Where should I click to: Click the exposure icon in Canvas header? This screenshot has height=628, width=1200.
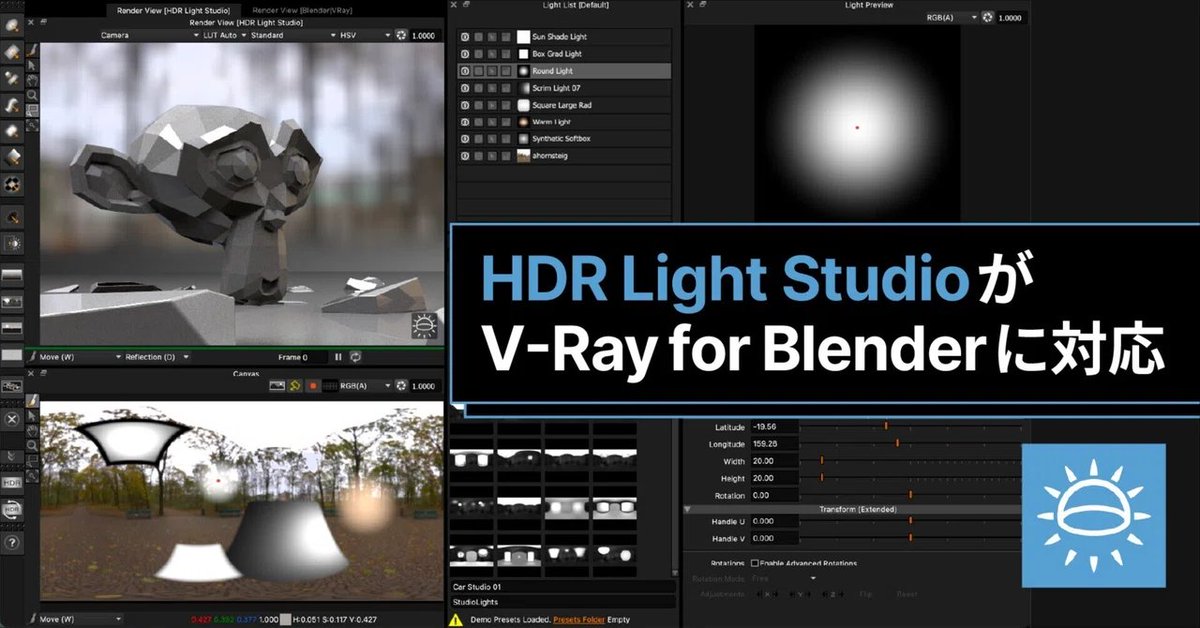click(401, 385)
